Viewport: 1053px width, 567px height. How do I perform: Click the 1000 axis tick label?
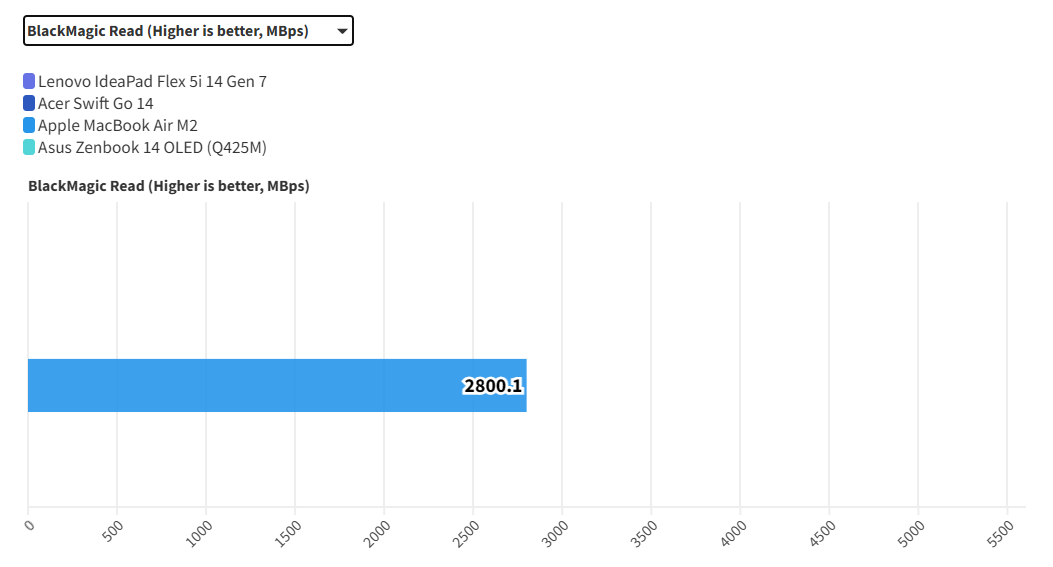[200, 532]
